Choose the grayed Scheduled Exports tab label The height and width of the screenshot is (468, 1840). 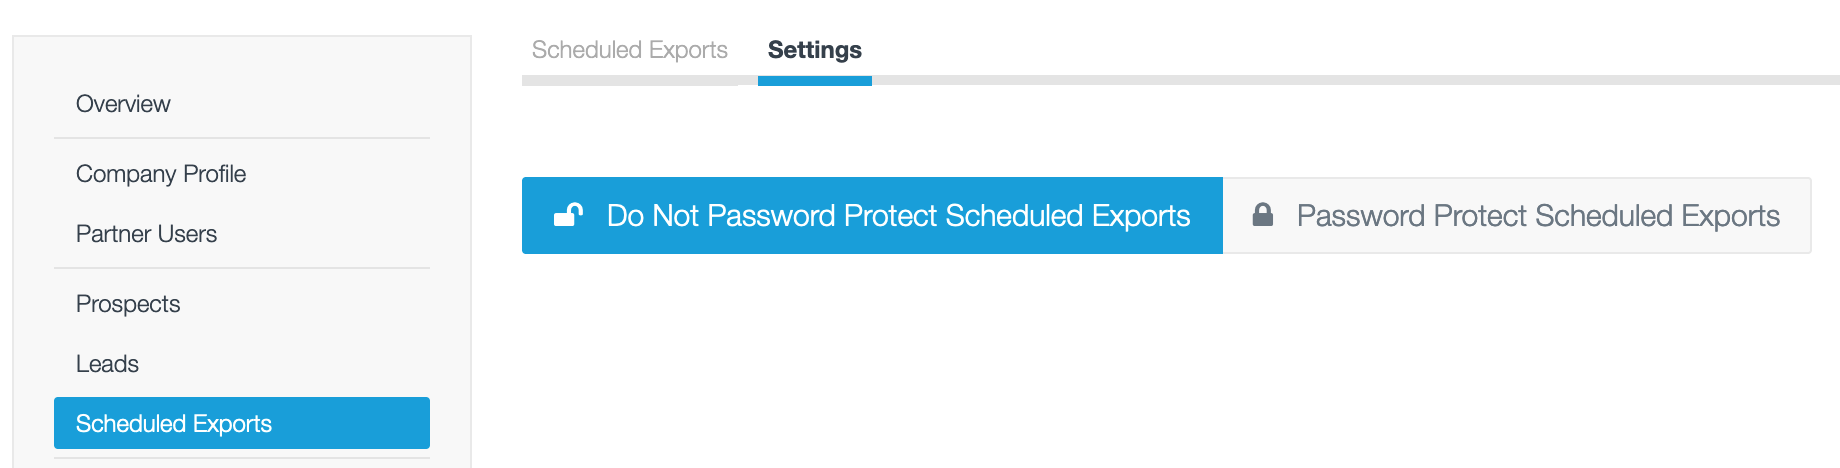point(629,50)
